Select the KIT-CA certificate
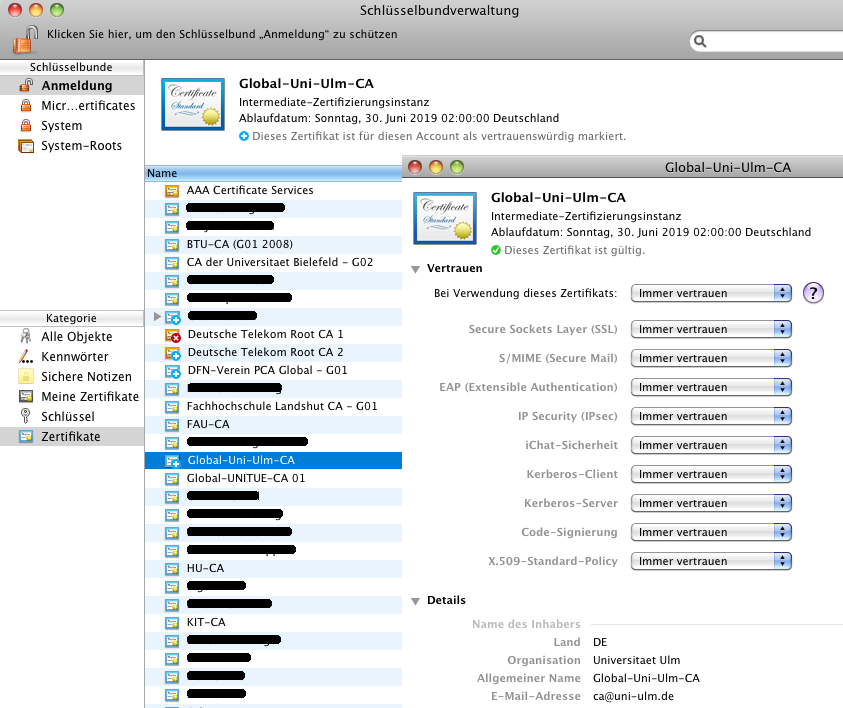This screenshot has width=843, height=708. coord(273,623)
